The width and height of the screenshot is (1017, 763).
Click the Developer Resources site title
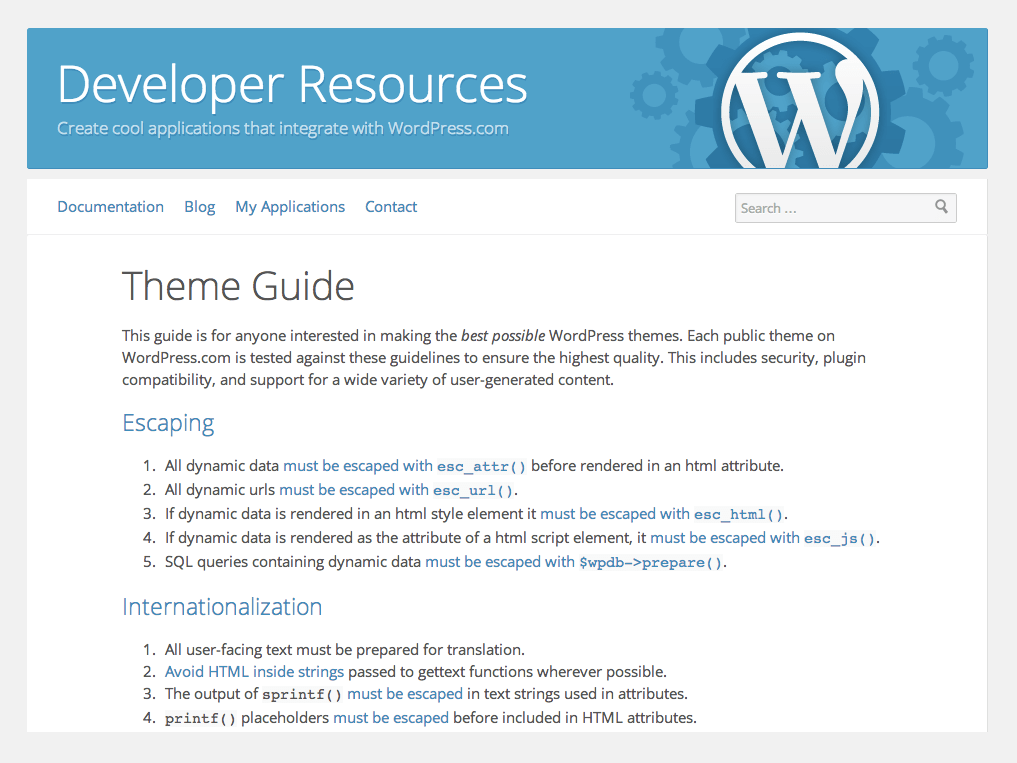(x=292, y=85)
